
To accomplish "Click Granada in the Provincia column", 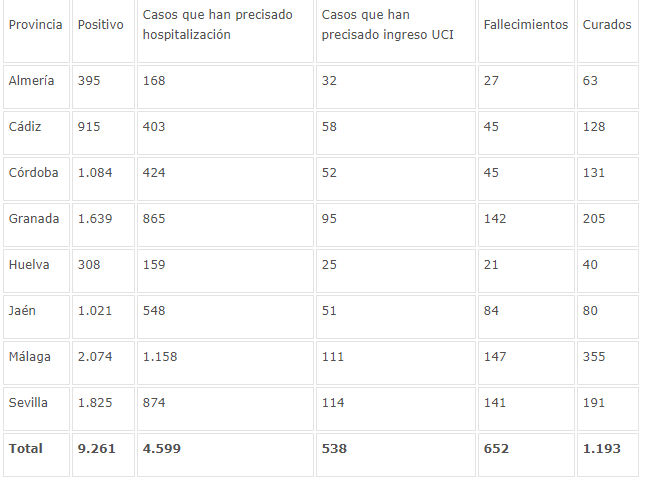I will coord(34,218).
